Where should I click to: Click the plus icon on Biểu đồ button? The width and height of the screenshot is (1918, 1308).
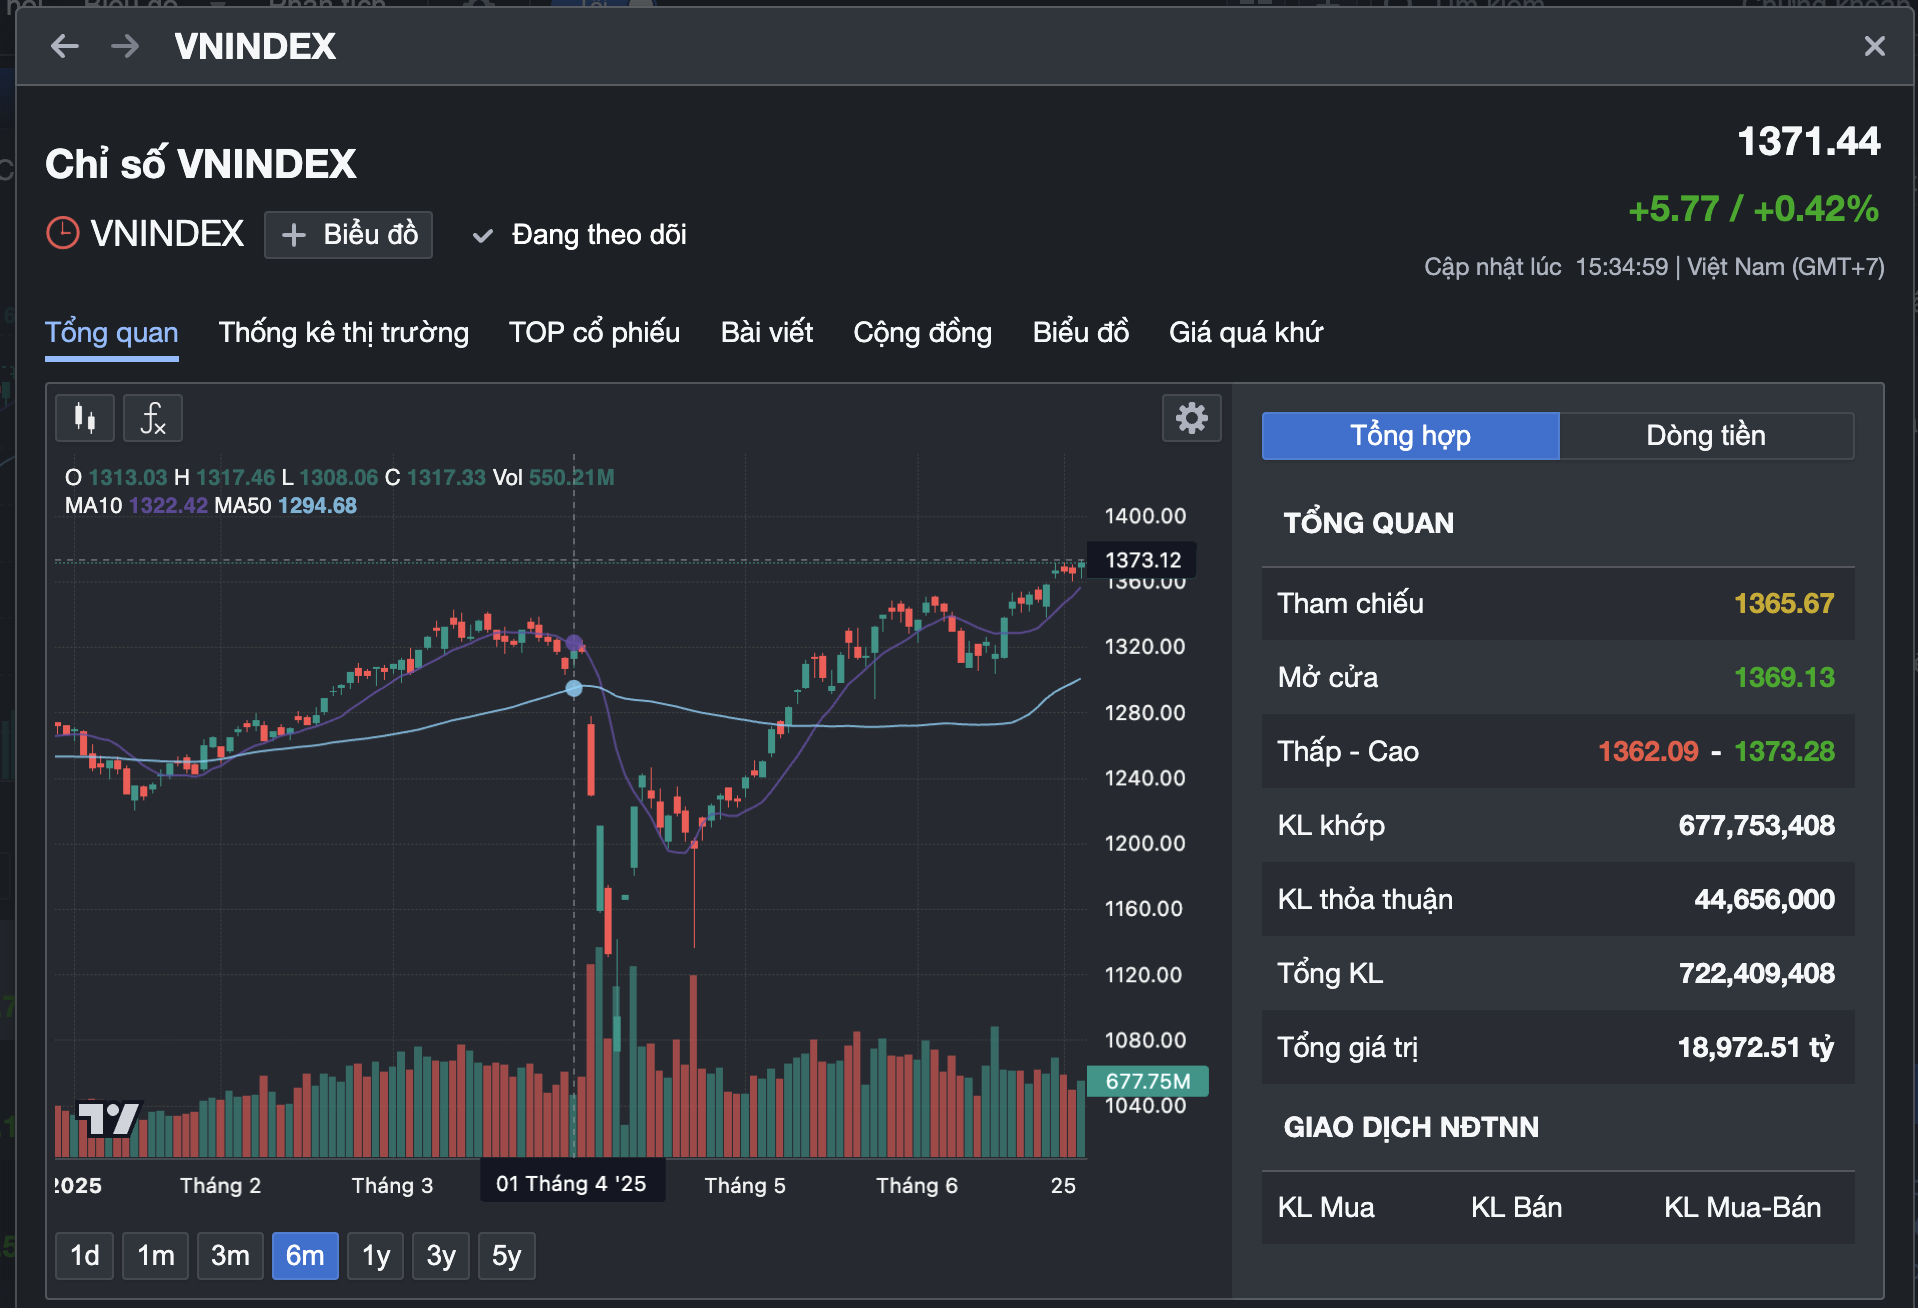293,234
